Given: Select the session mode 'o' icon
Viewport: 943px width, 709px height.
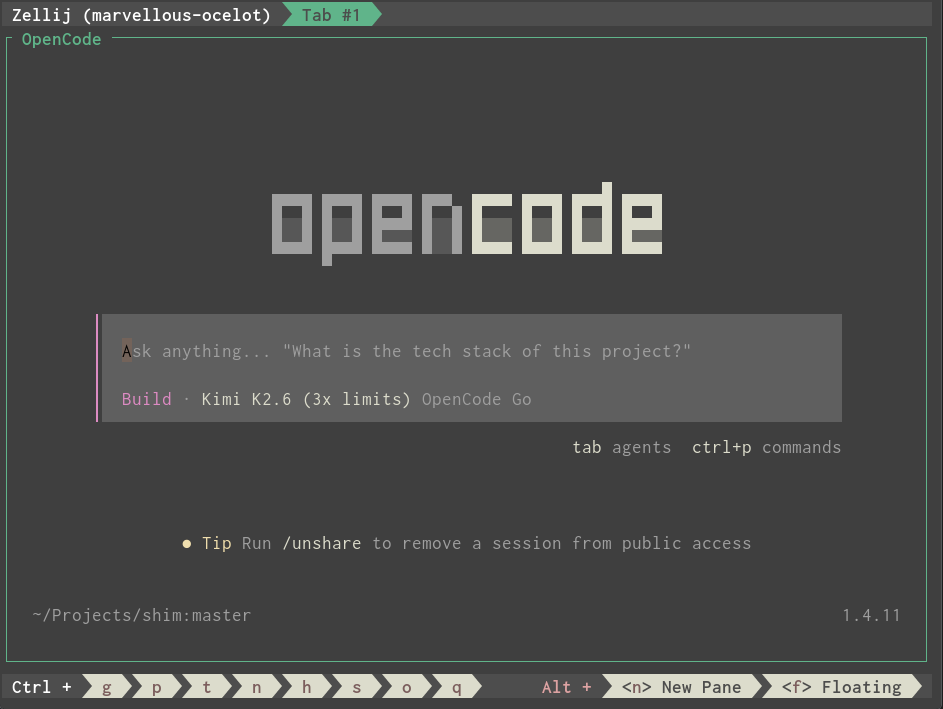Looking at the screenshot, I should [x=406, y=687].
